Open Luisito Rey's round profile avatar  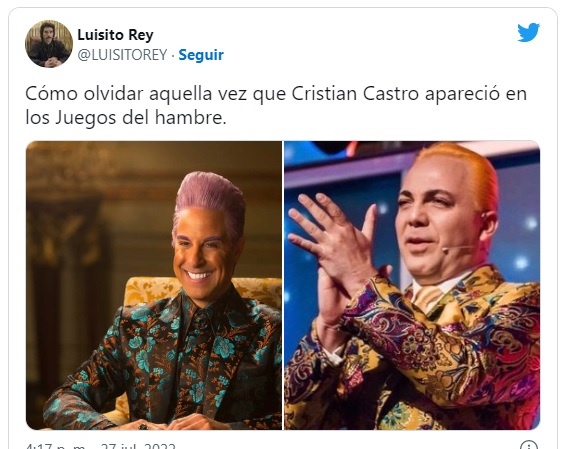pyautogui.click(x=49, y=44)
